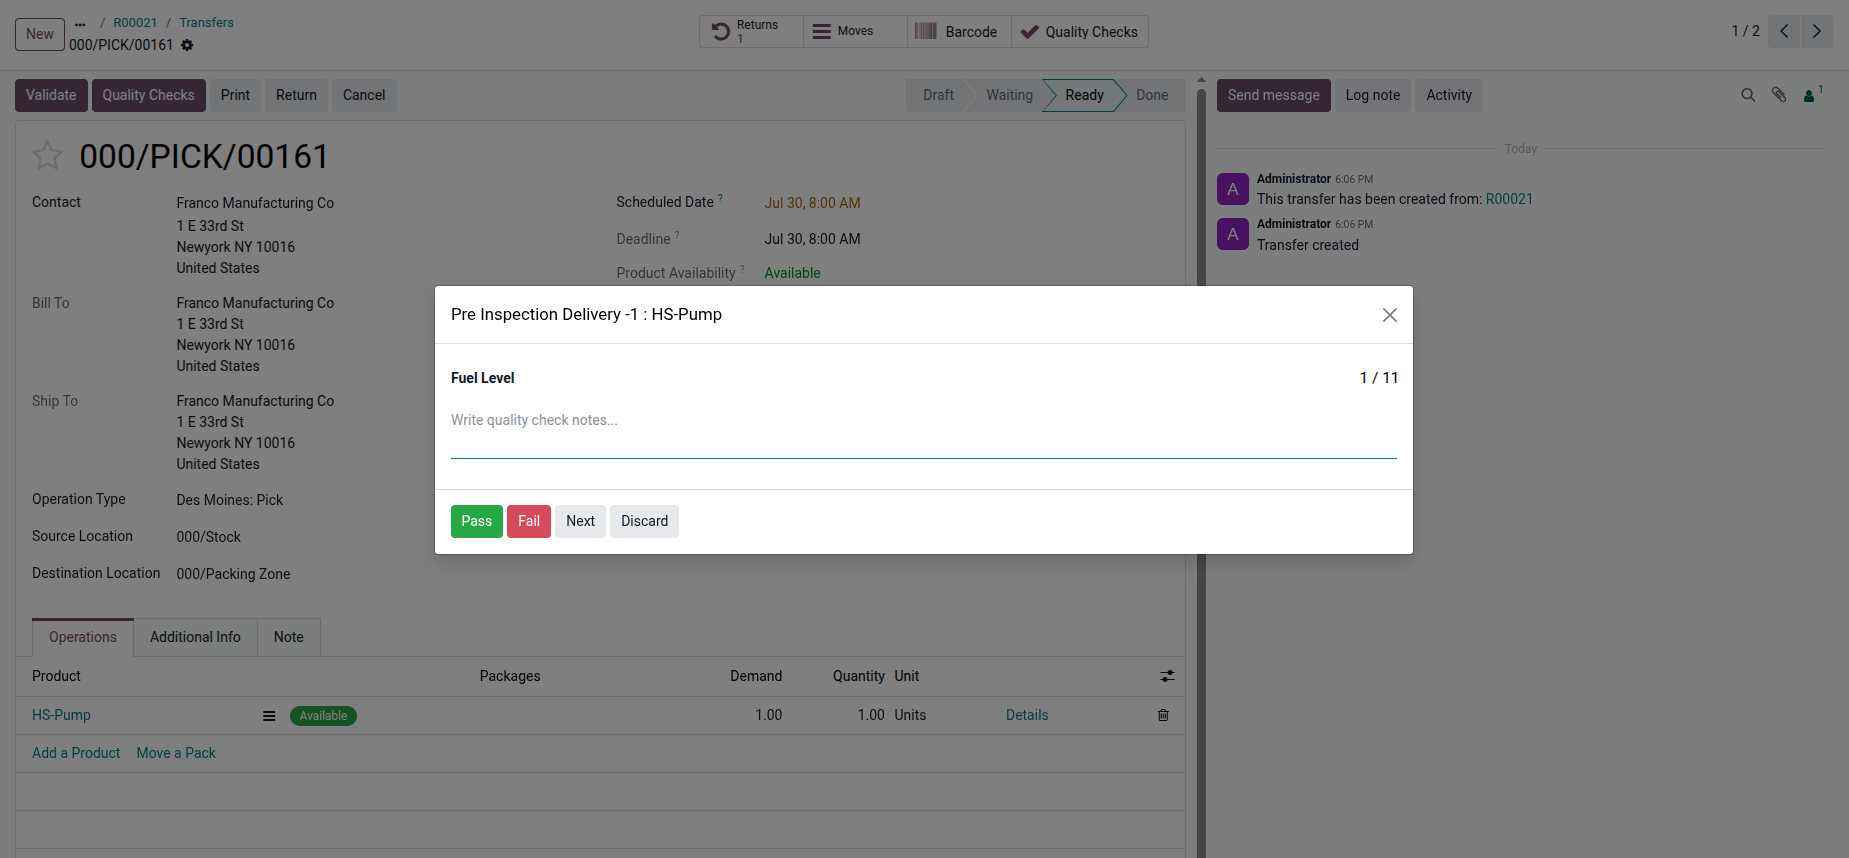Click Franco Manufacturing Co under Contact
This screenshot has width=1849, height=858.
(255, 203)
